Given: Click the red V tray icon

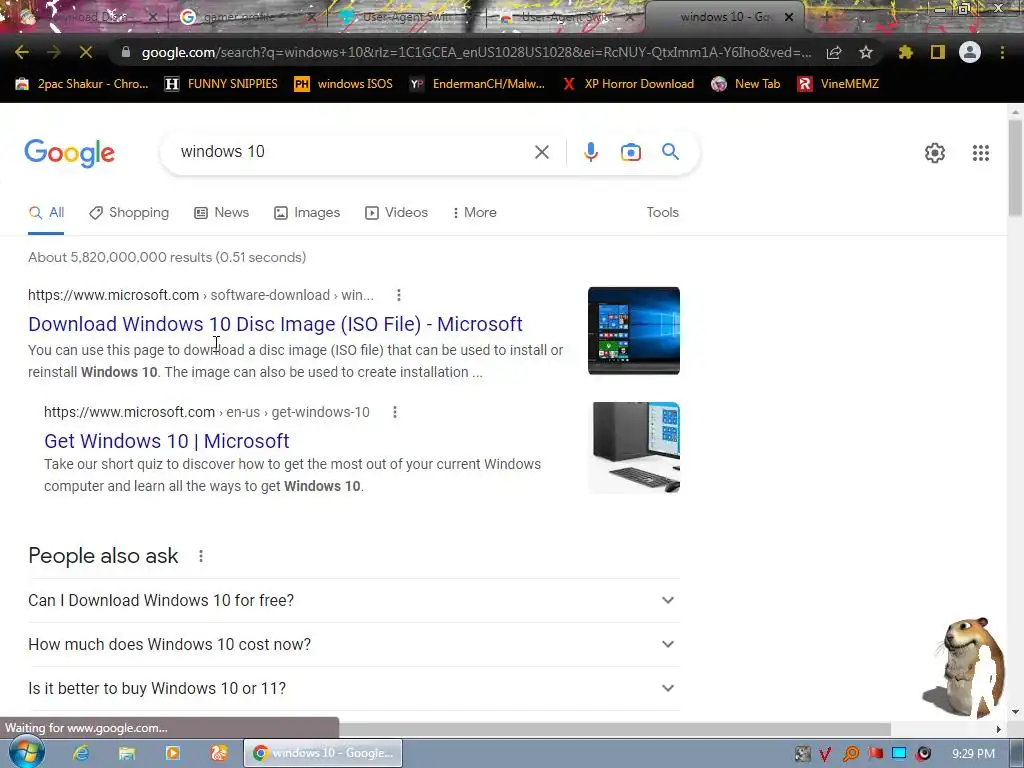Looking at the screenshot, I should (x=825, y=754).
